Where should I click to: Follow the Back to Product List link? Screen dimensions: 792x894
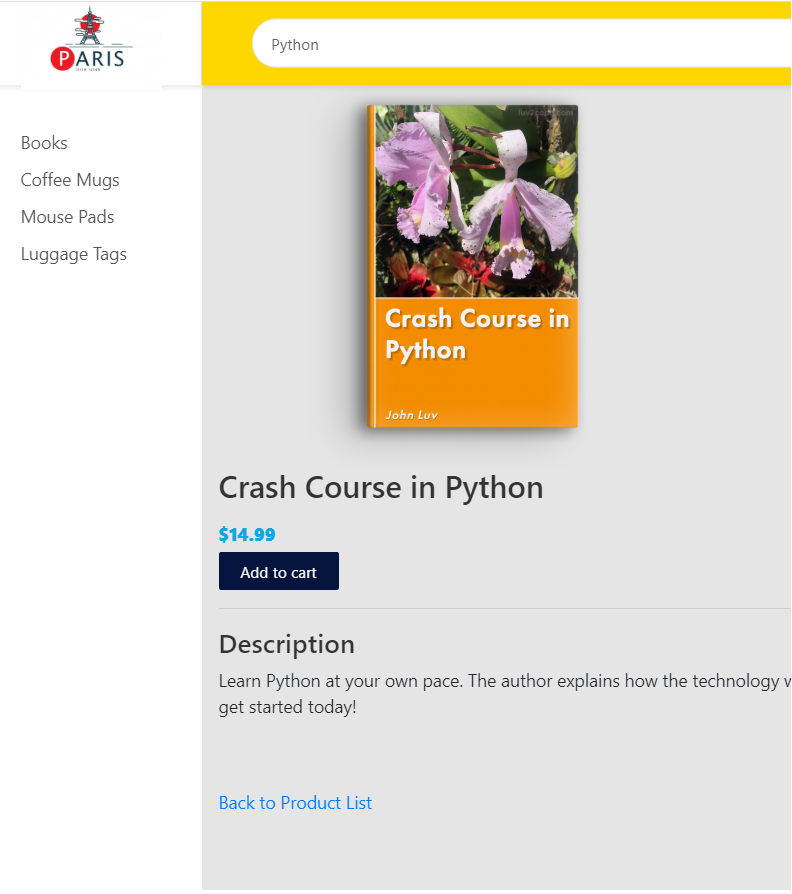click(295, 803)
